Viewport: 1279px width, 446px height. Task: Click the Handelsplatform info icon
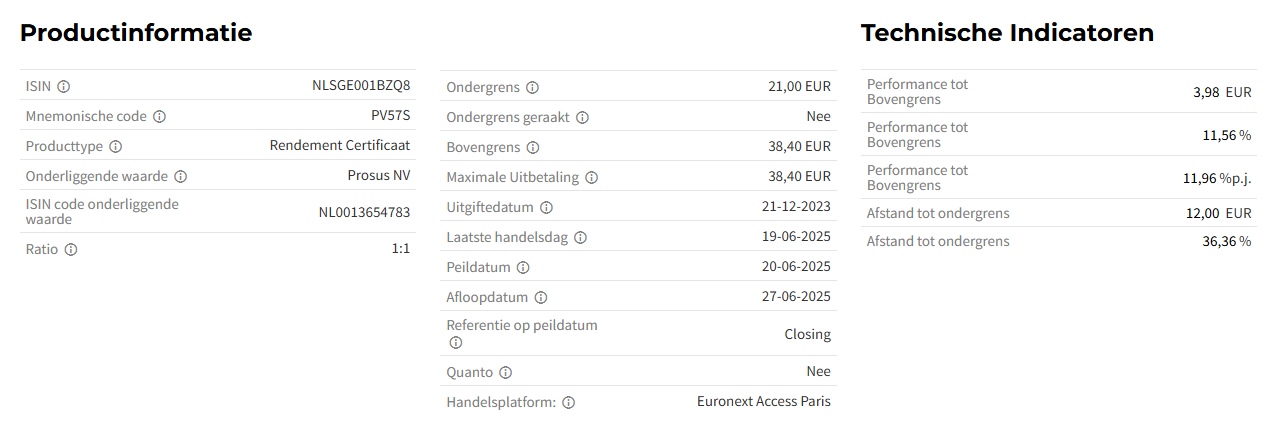[x=569, y=402]
